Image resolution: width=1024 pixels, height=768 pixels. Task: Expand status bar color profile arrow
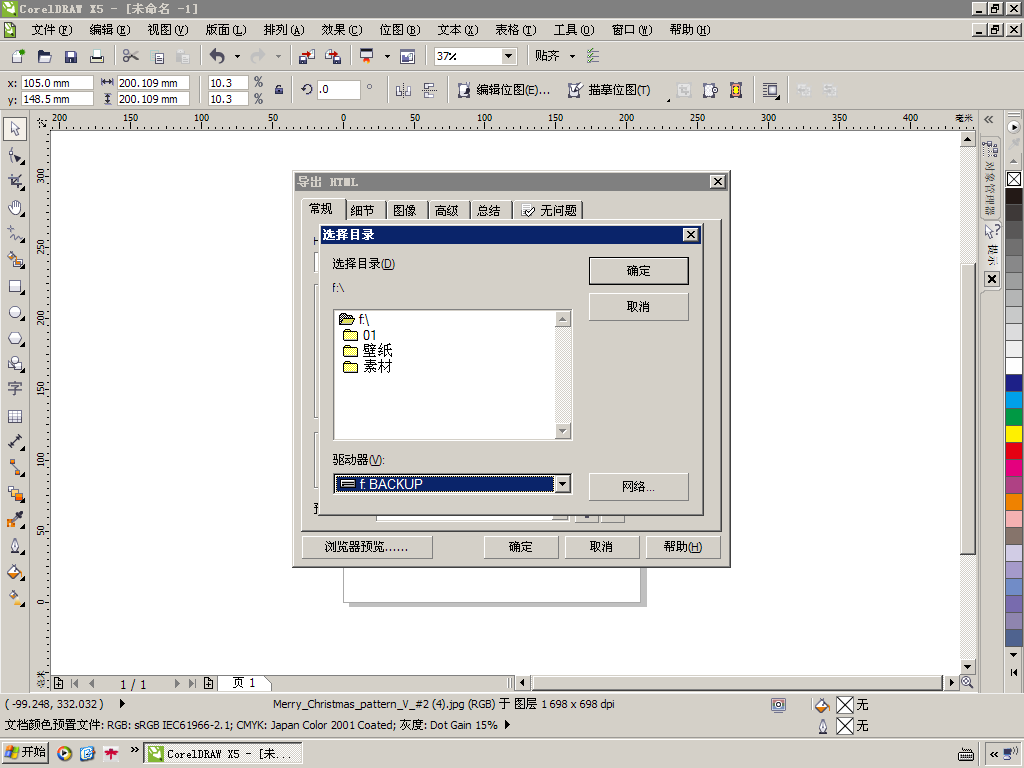pos(507,725)
